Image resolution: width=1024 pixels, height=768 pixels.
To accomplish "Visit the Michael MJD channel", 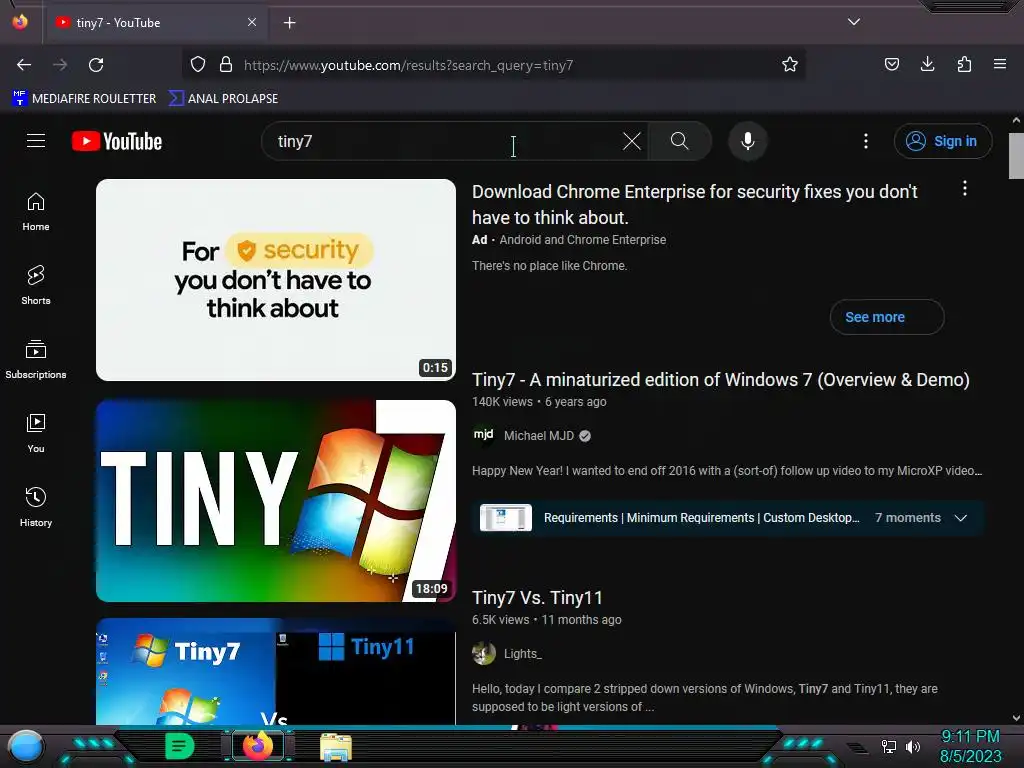I will [539, 436].
